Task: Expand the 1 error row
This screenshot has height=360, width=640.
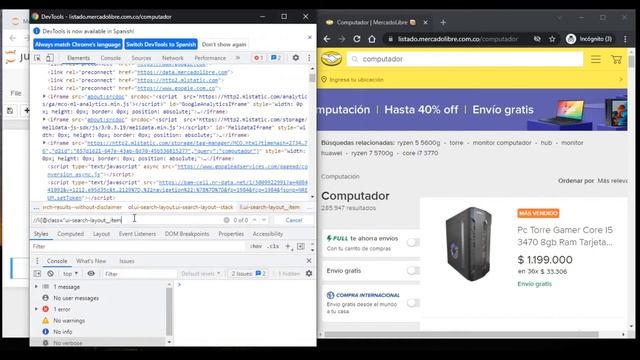Action: pyautogui.click(x=36, y=309)
